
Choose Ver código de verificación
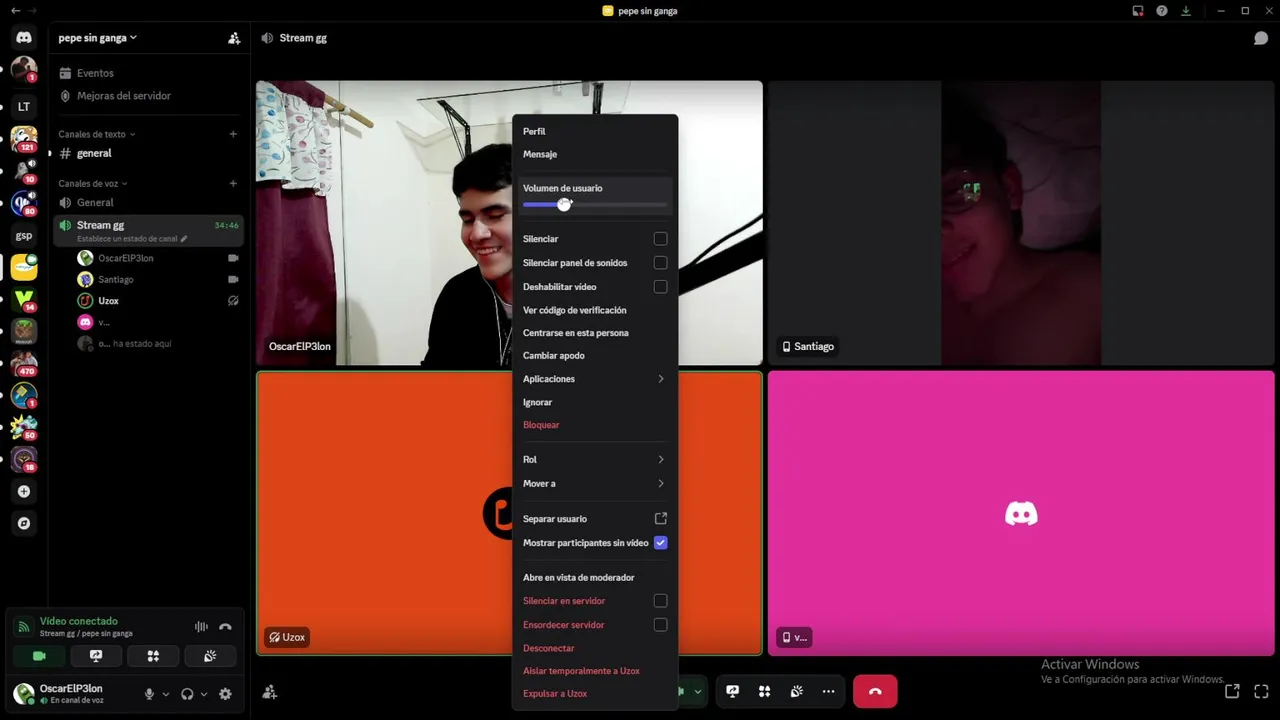point(594,311)
